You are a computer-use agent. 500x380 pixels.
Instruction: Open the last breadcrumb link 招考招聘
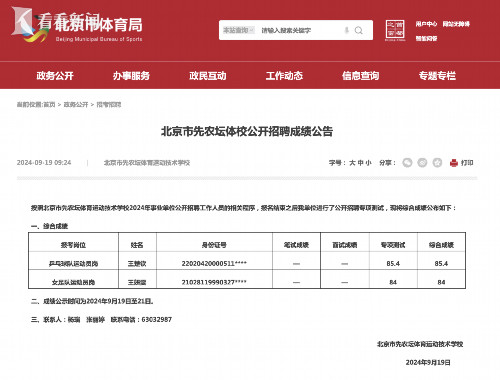coord(109,105)
